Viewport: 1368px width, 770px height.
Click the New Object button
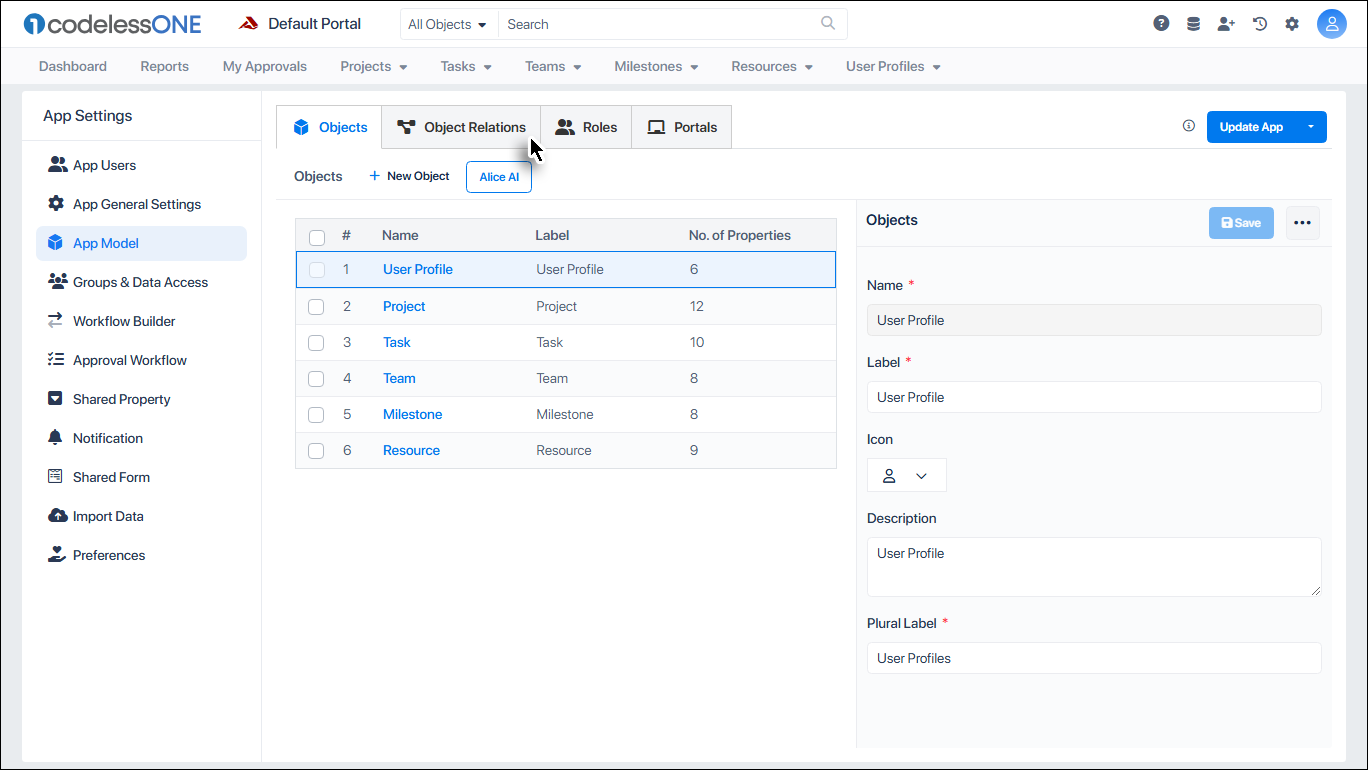coord(409,176)
